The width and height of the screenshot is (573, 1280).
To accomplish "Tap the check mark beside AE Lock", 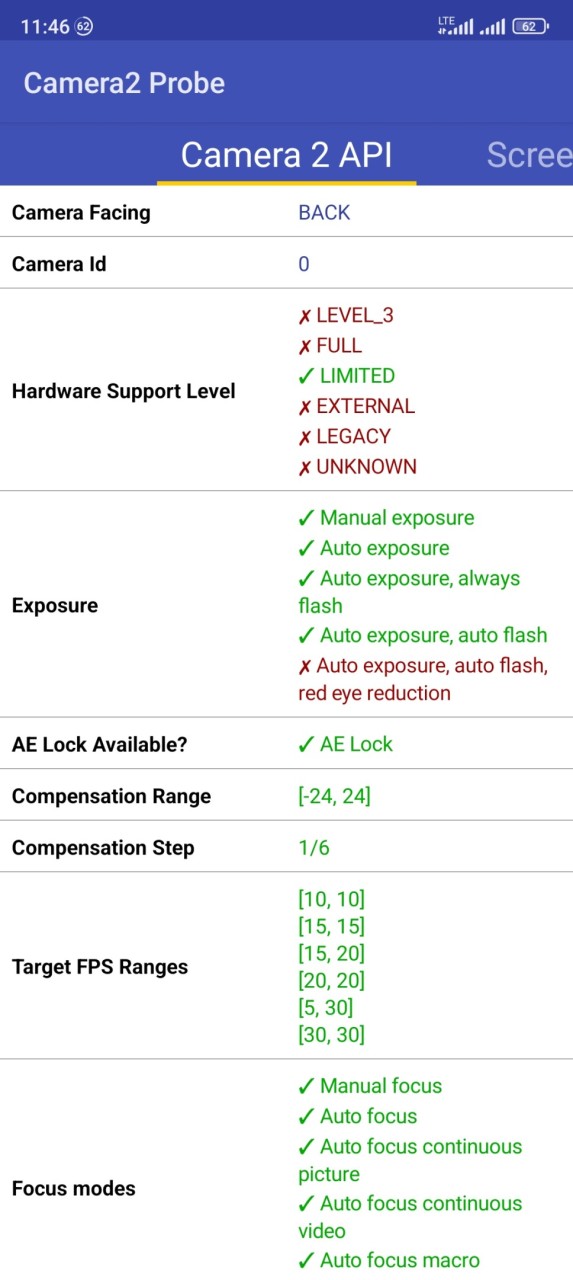I will tap(306, 744).
